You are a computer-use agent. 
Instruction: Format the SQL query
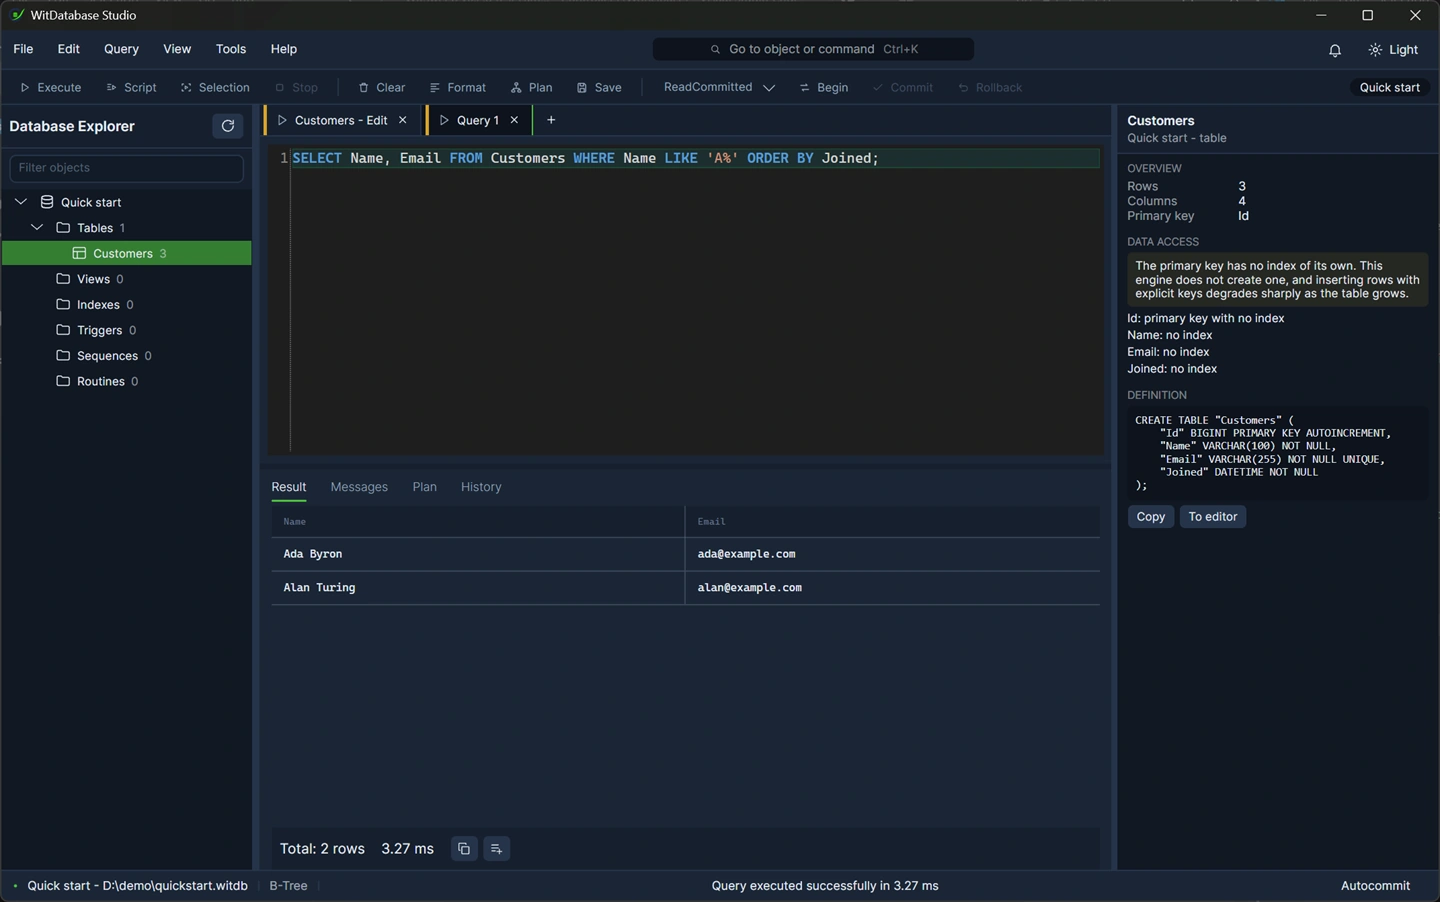457,88
